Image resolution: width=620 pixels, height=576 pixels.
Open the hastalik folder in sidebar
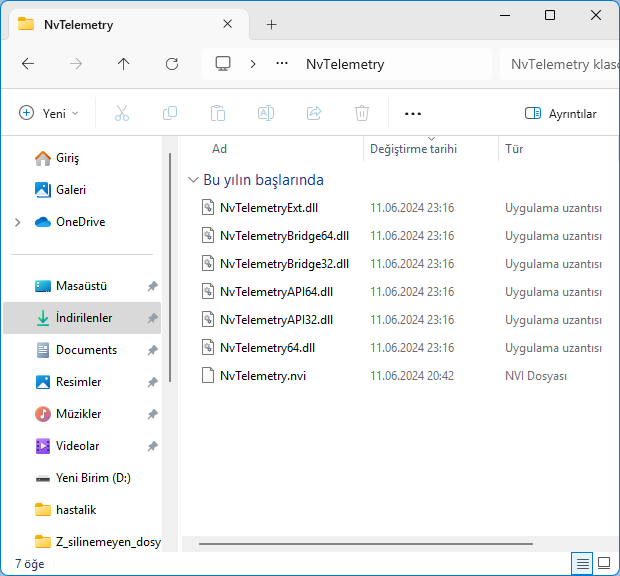[76, 510]
